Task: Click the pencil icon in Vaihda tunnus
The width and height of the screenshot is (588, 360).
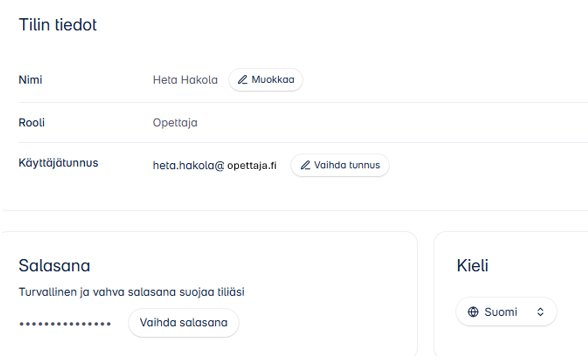Action: pos(305,165)
